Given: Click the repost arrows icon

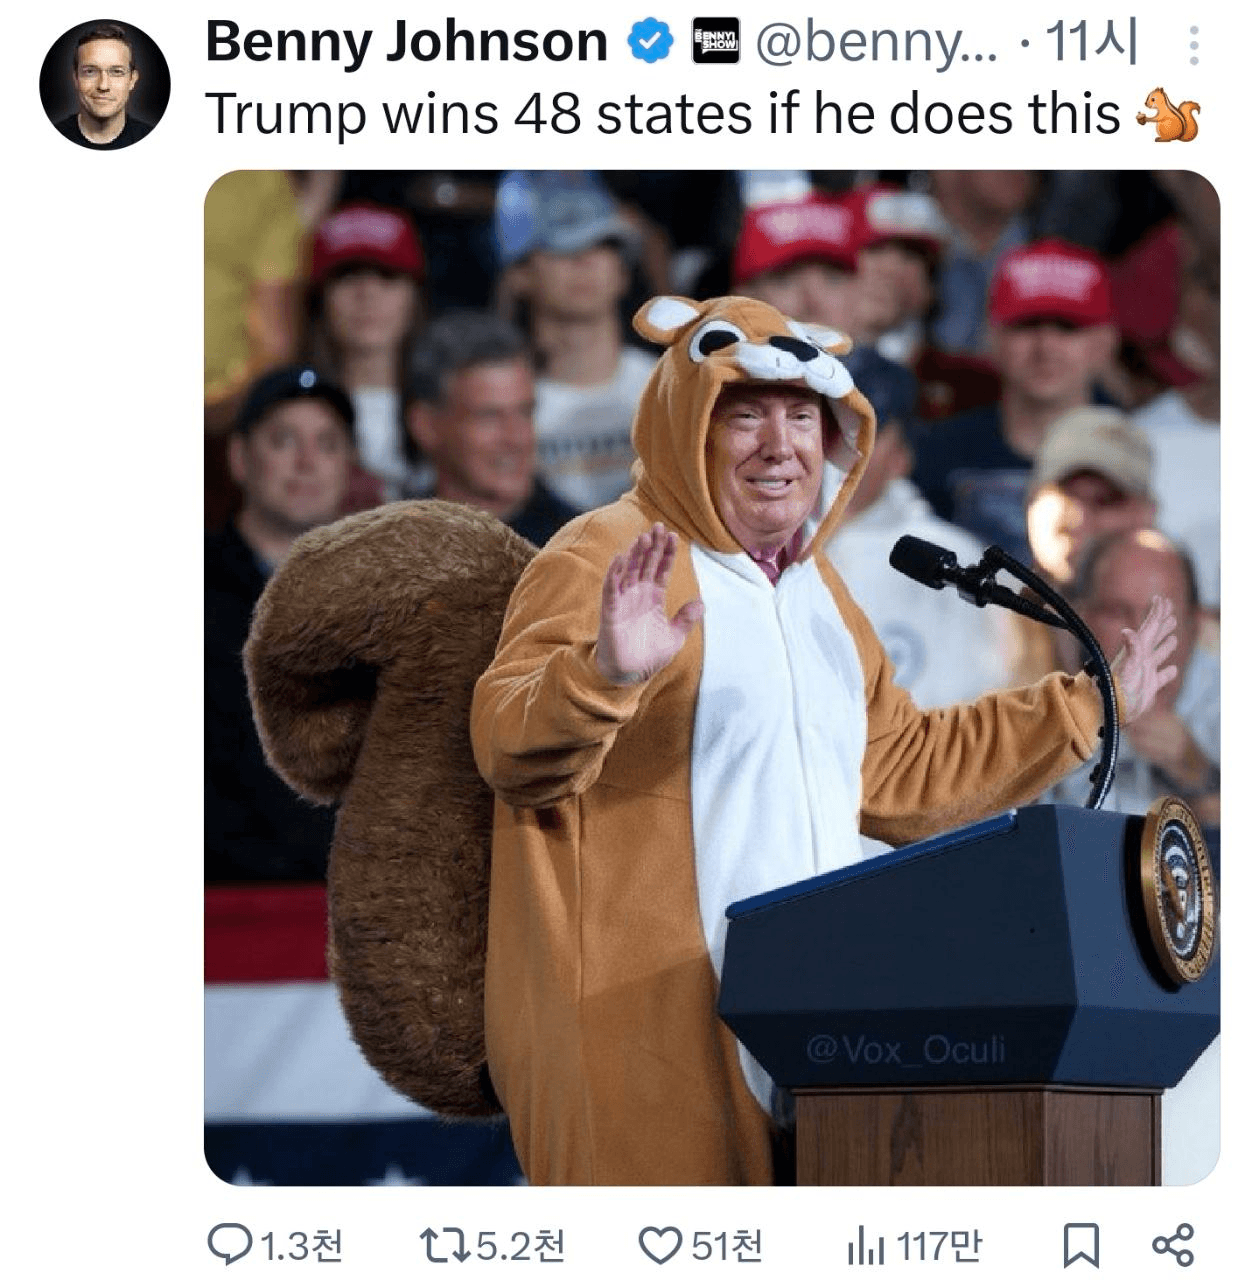Looking at the screenshot, I should coord(443,1246).
